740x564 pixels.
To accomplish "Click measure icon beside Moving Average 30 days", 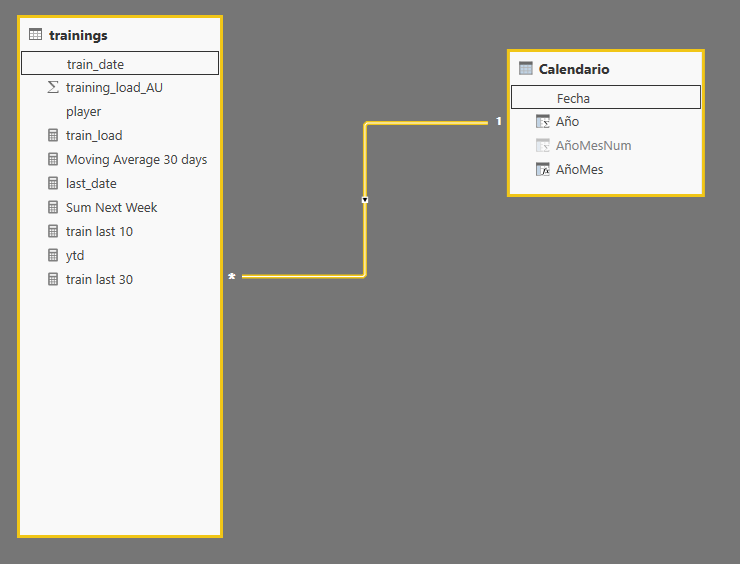I will (53, 159).
